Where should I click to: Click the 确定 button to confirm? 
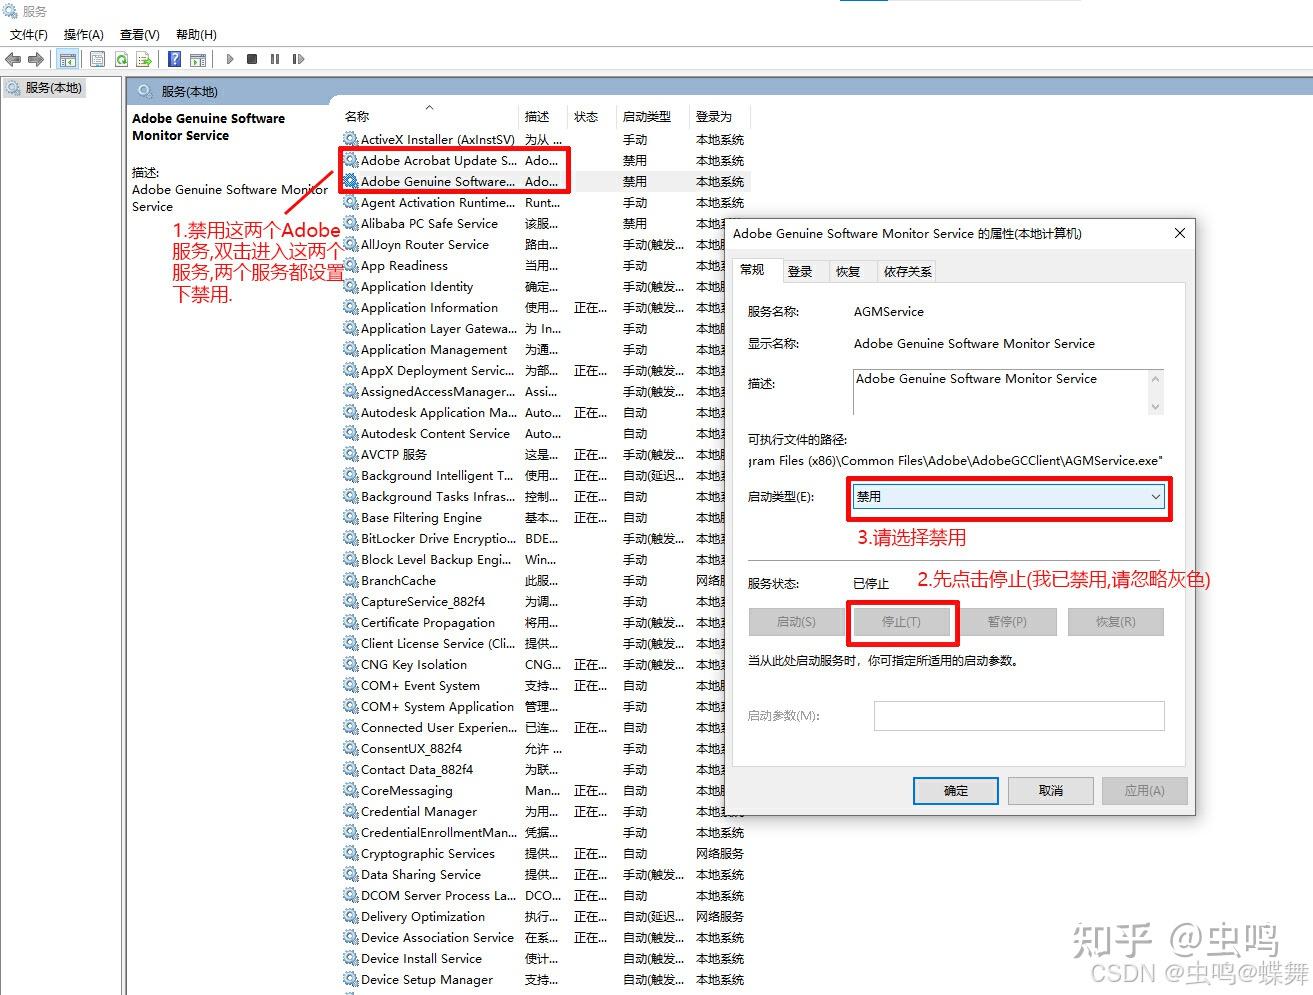[x=954, y=790]
